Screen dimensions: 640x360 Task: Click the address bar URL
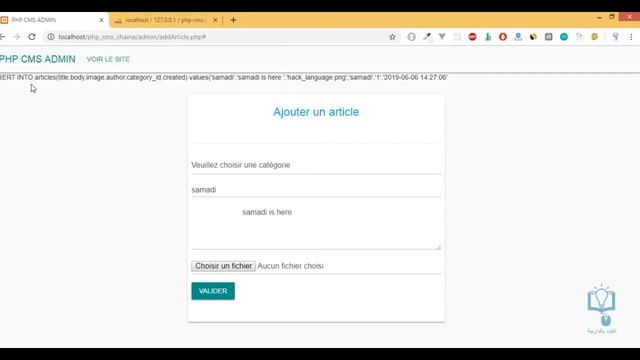pos(132,37)
